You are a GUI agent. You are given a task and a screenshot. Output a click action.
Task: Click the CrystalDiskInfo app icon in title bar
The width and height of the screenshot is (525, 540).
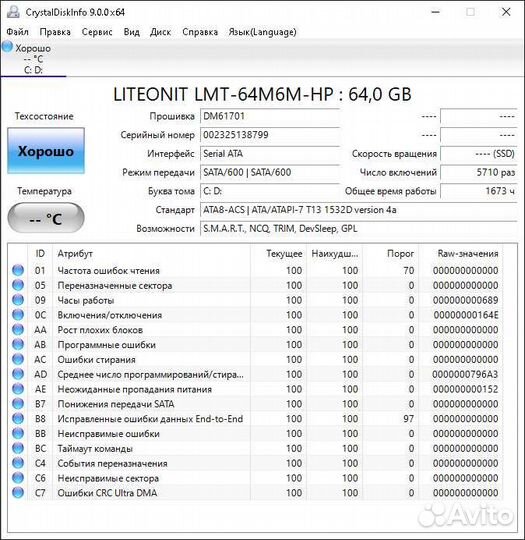[x=13, y=12]
